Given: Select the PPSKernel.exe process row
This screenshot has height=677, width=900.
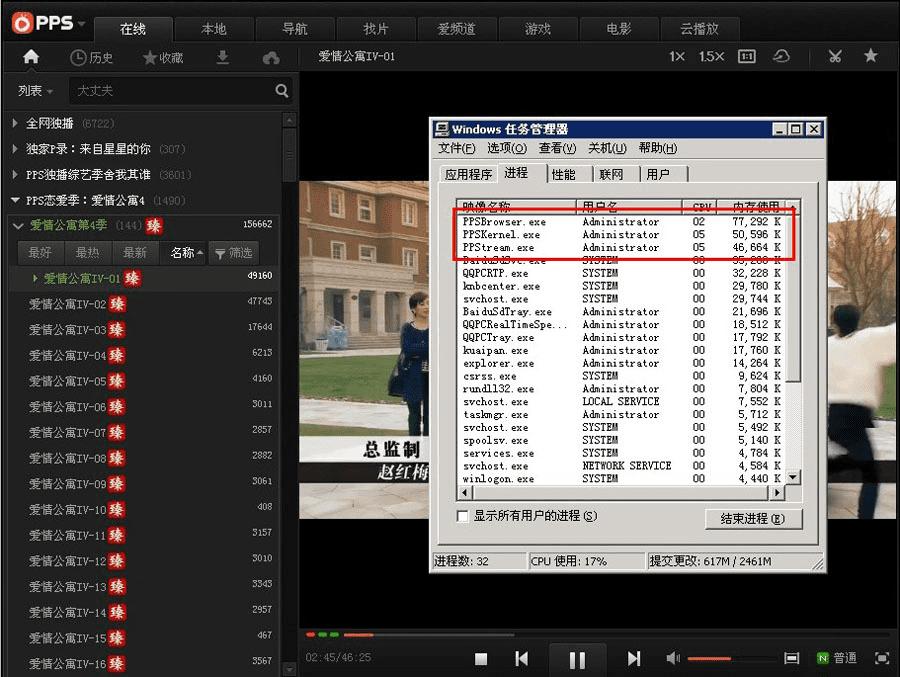Looking at the screenshot, I should point(622,234).
